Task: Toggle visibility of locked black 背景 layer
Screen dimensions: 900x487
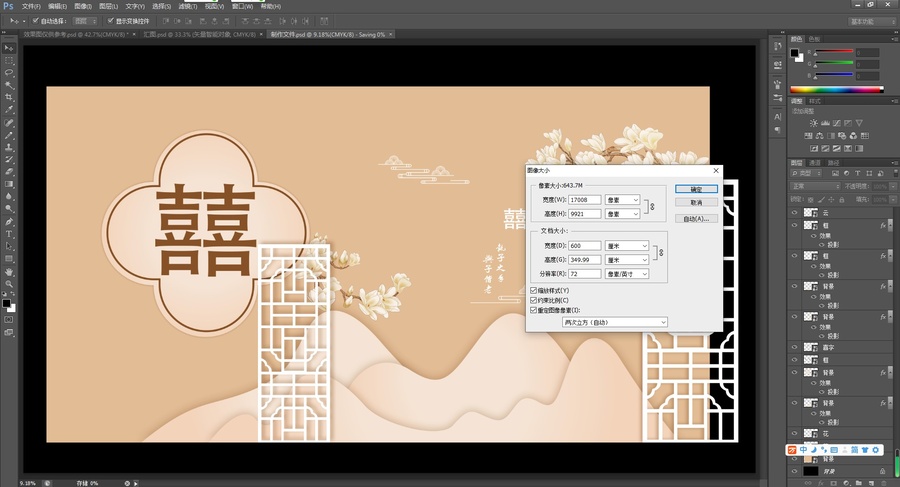Action: (x=794, y=471)
